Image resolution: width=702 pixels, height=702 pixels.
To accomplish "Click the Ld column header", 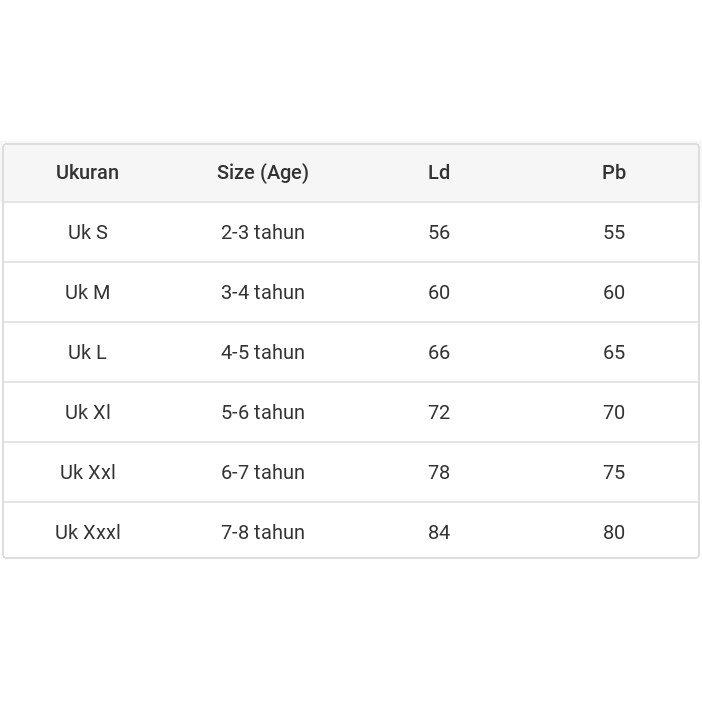I will tap(439, 172).
